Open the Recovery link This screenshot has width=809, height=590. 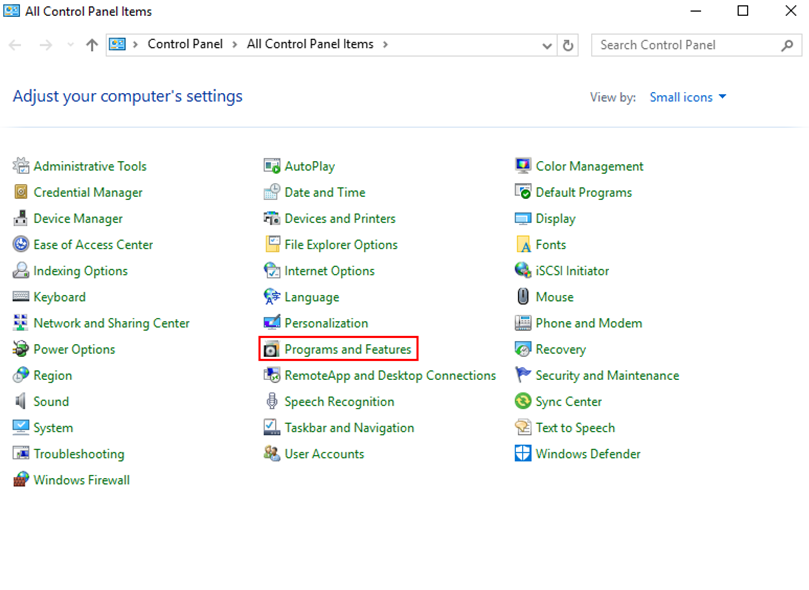coord(560,349)
